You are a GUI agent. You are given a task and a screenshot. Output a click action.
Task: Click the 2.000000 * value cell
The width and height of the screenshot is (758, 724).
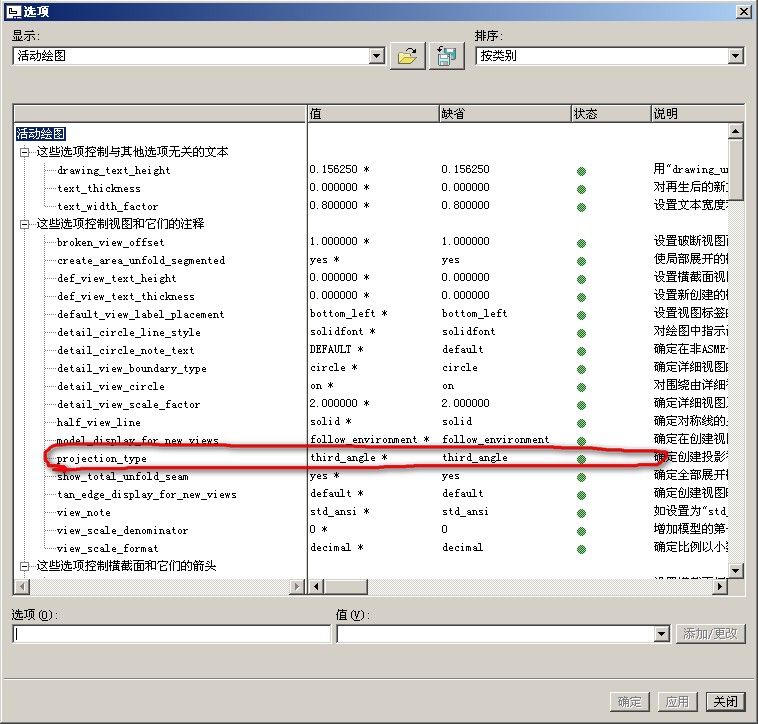pyautogui.click(x=340, y=404)
